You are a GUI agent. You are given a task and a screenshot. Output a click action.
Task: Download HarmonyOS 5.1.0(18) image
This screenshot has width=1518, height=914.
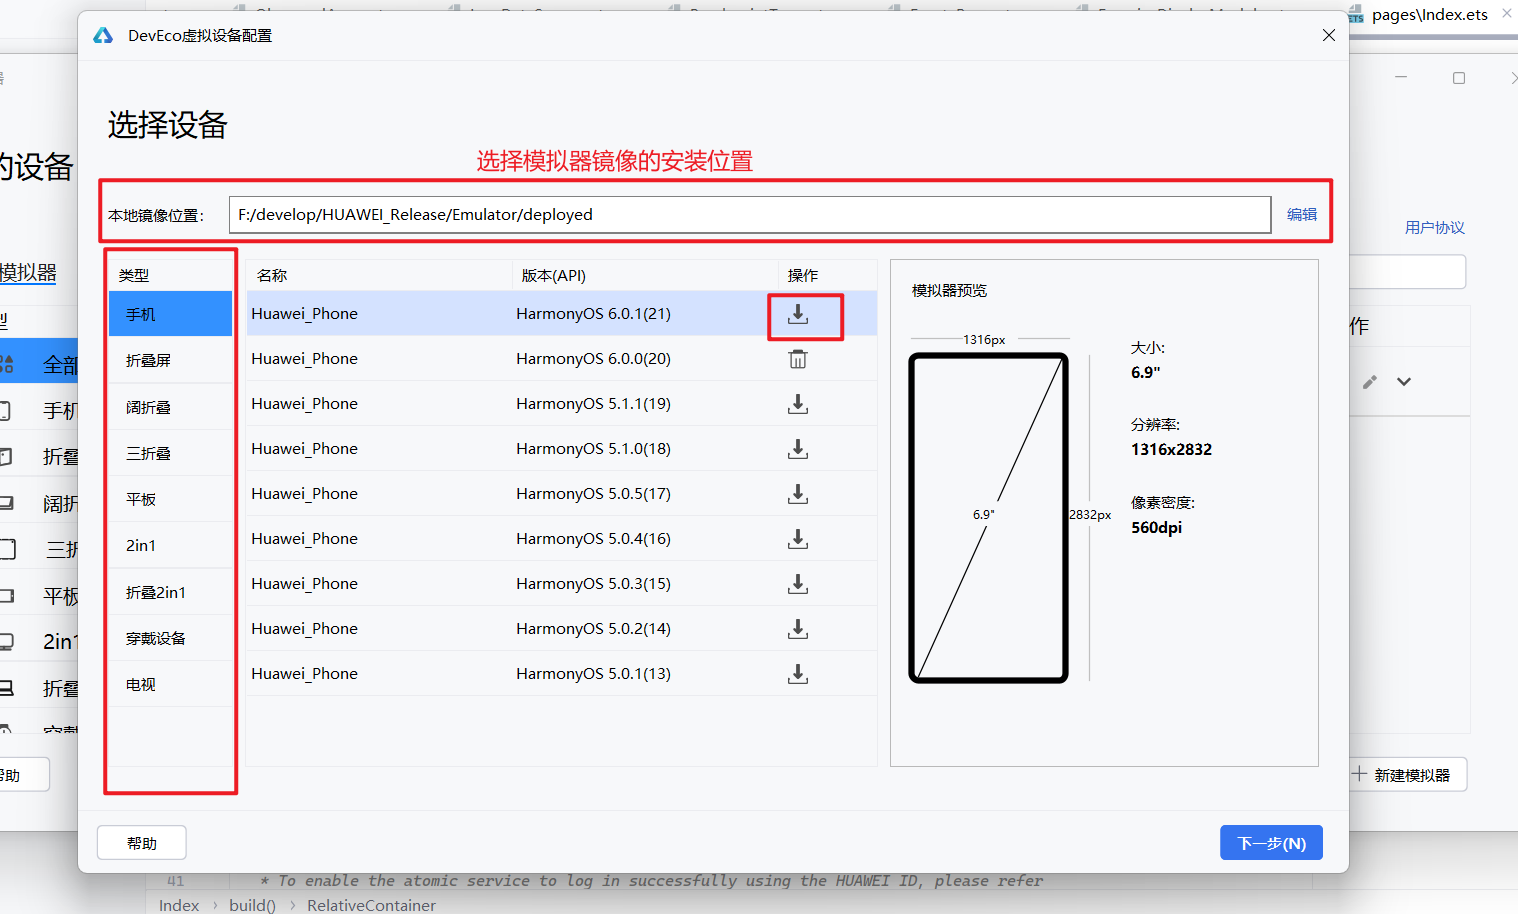point(797,449)
